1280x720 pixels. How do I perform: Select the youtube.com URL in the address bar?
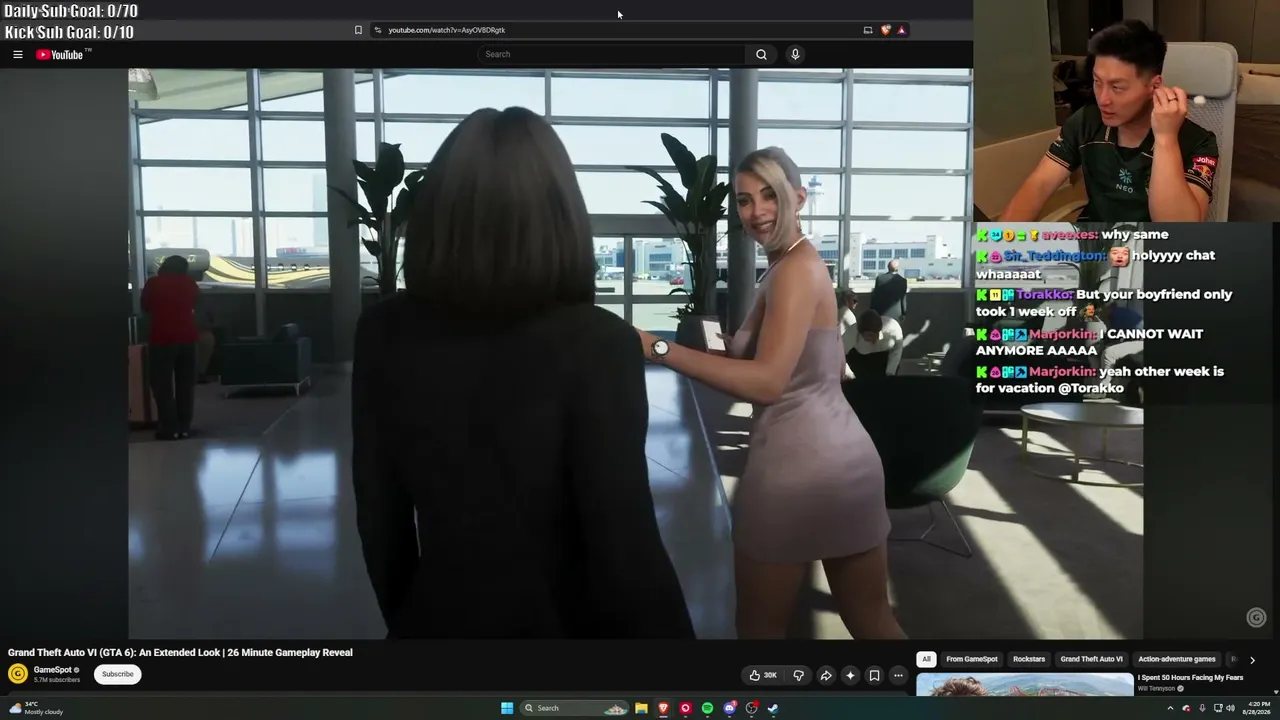click(446, 30)
